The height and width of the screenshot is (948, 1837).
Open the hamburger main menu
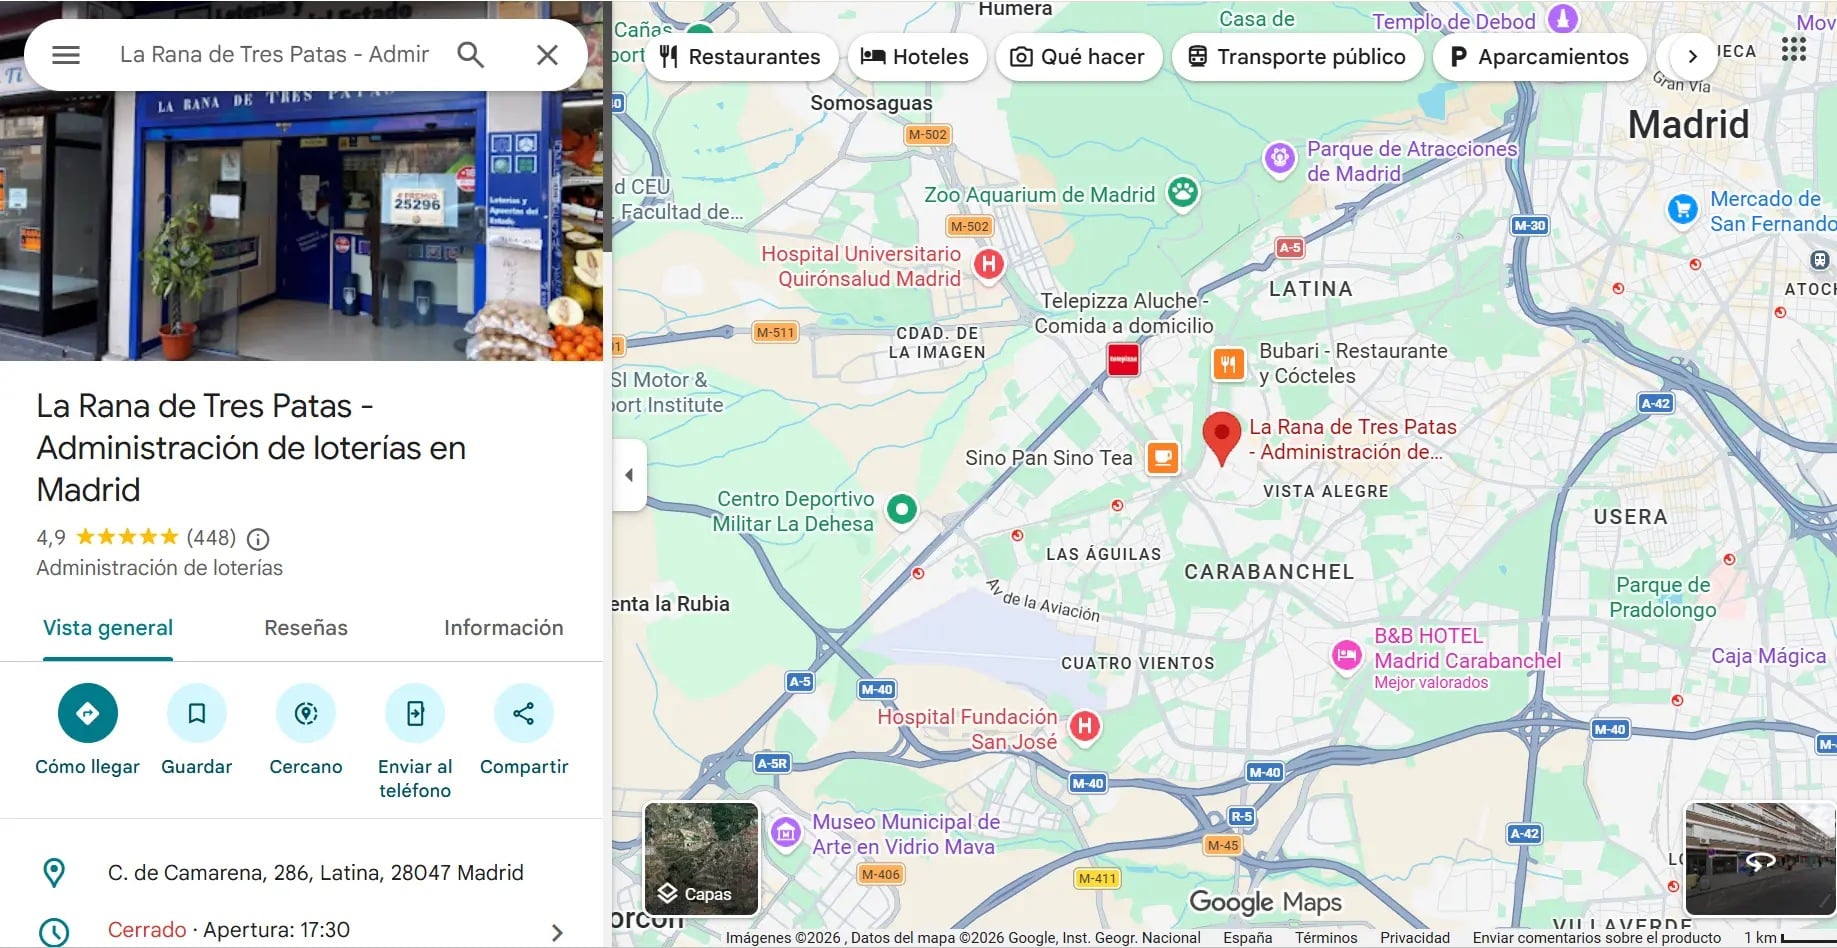(66, 55)
